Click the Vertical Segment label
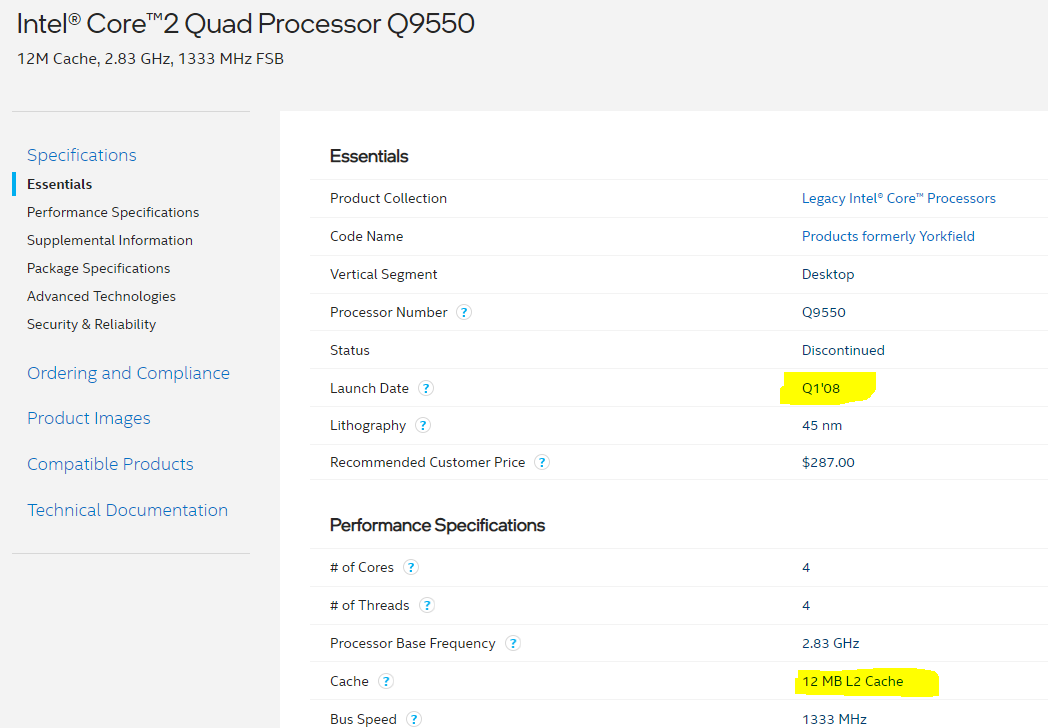 coord(383,275)
